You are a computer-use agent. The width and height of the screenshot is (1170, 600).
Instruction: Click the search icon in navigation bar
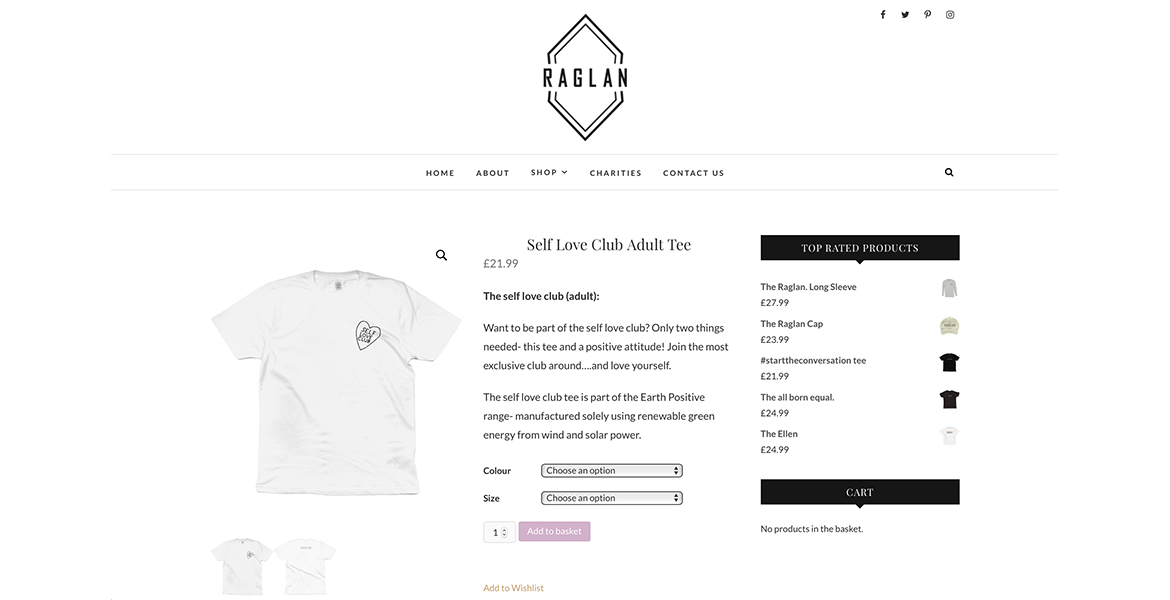click(949, 172)
